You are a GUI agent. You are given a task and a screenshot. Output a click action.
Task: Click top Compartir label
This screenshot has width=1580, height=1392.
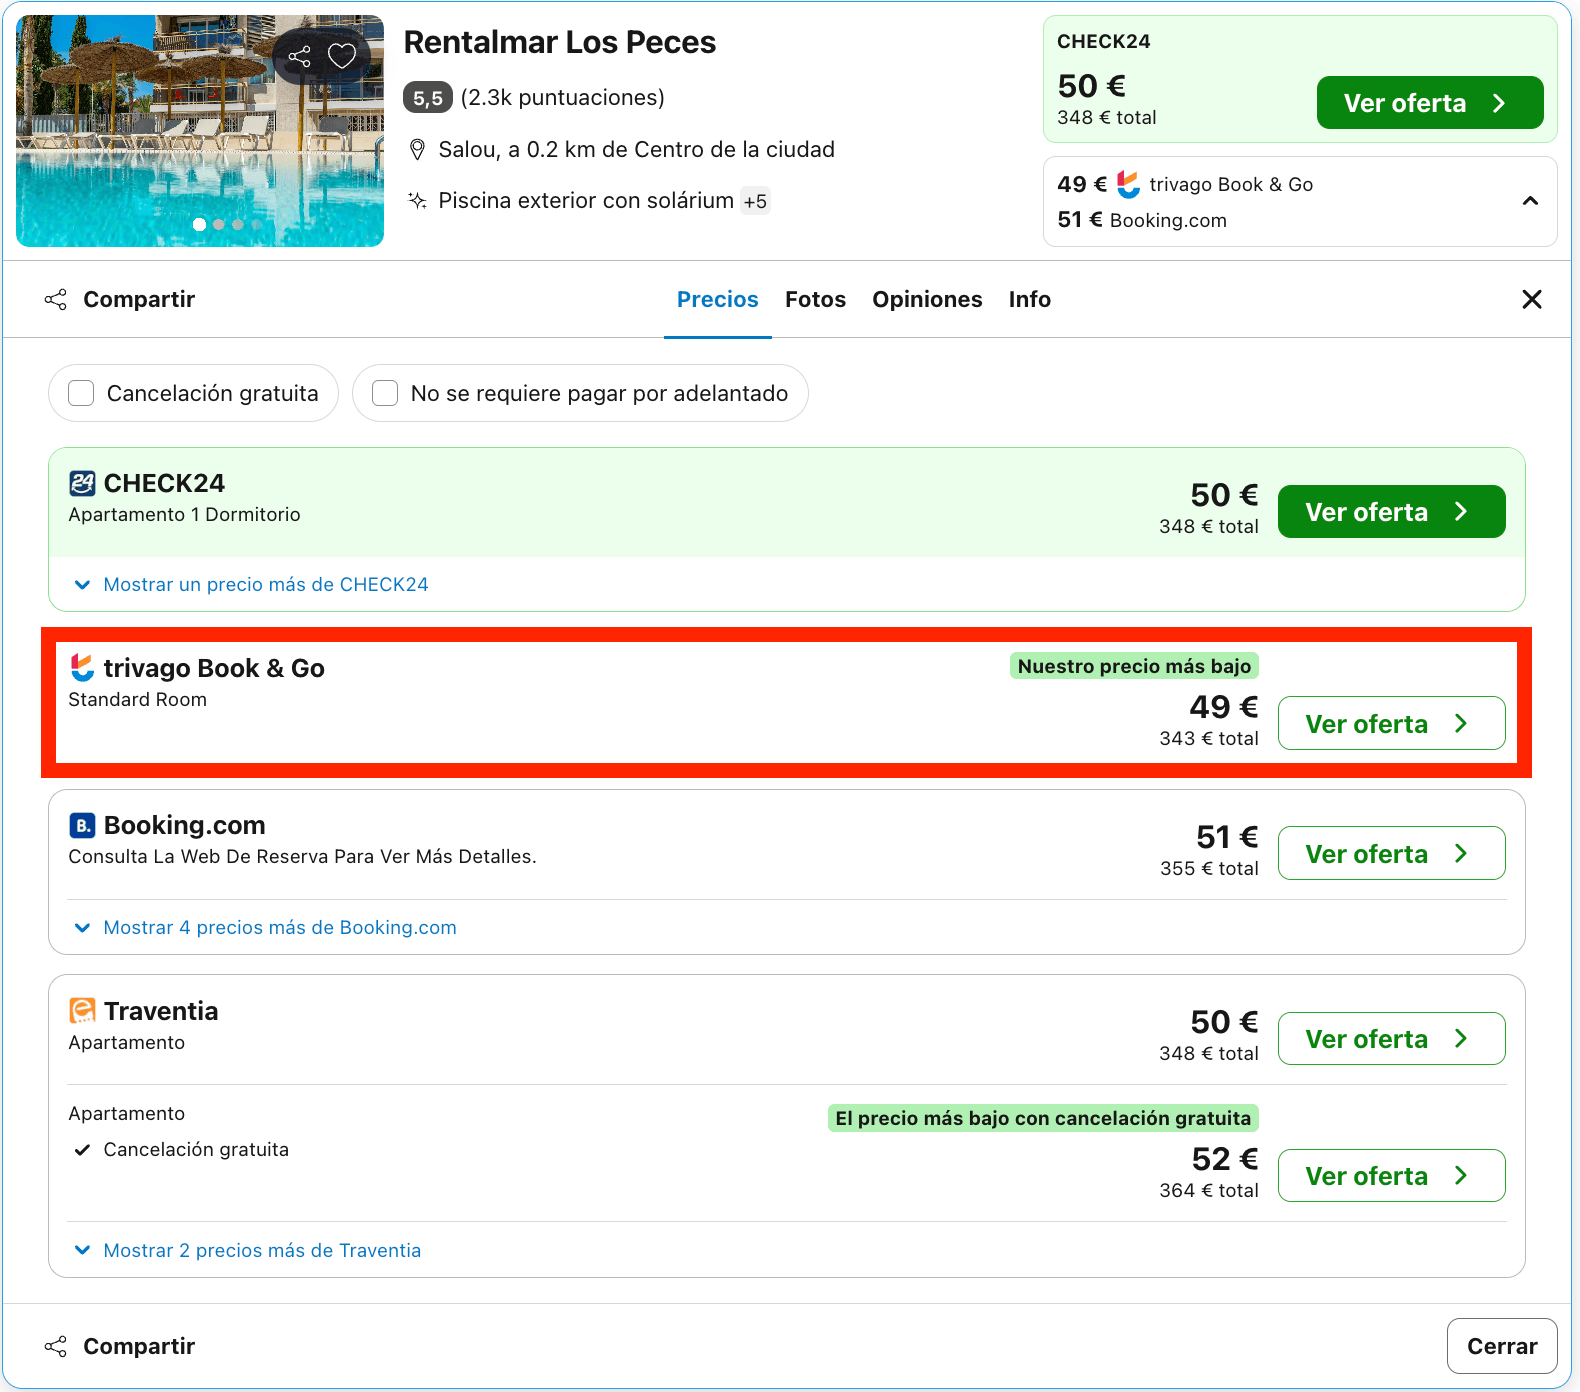(139, 299)
